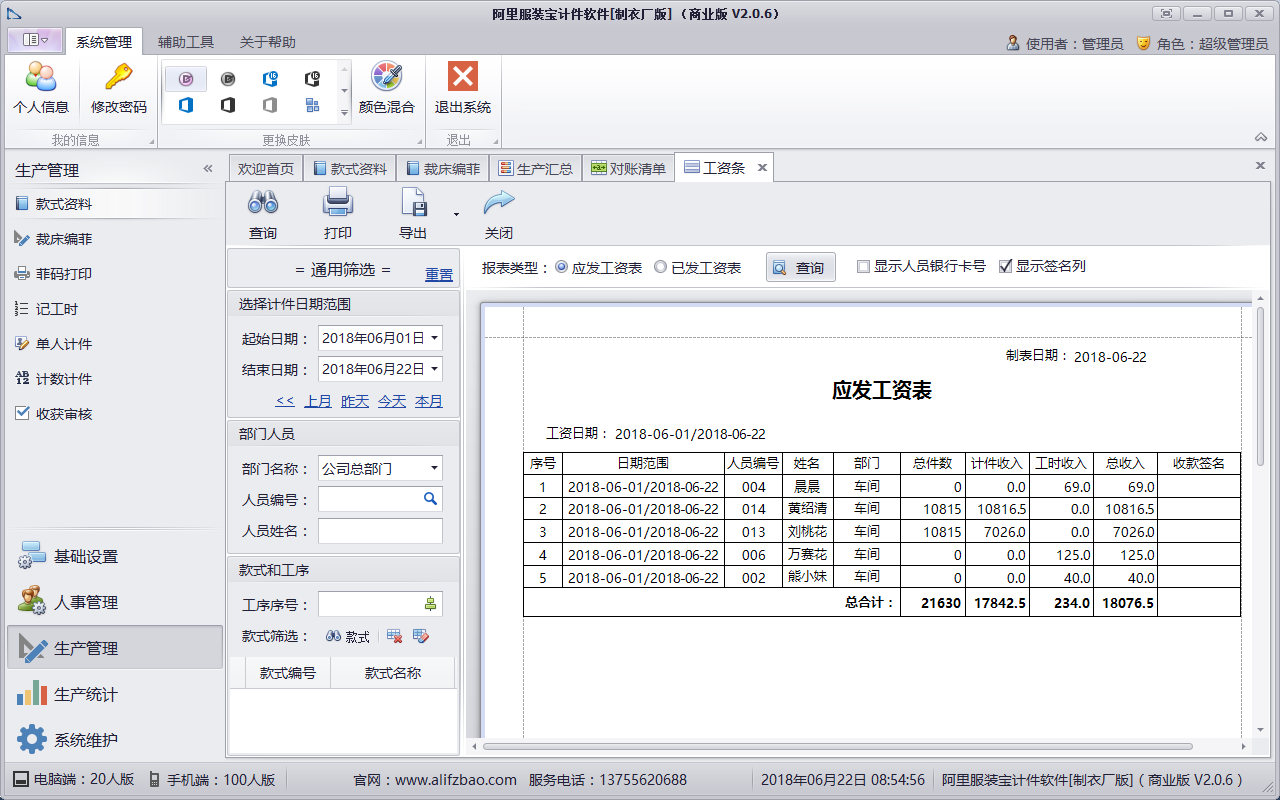Uncheck the 显示签名列 checkbox

pyautogui.click(x=1006, y=267)
